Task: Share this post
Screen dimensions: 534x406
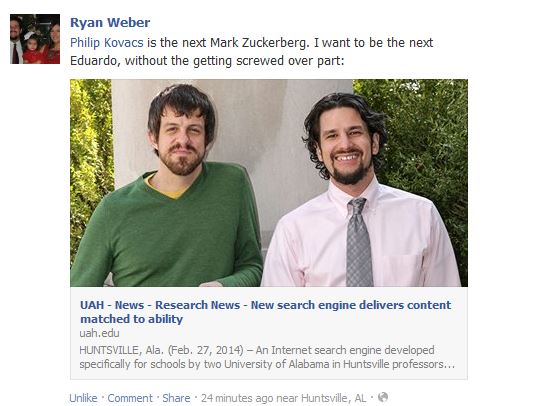Action: [176, 398]
